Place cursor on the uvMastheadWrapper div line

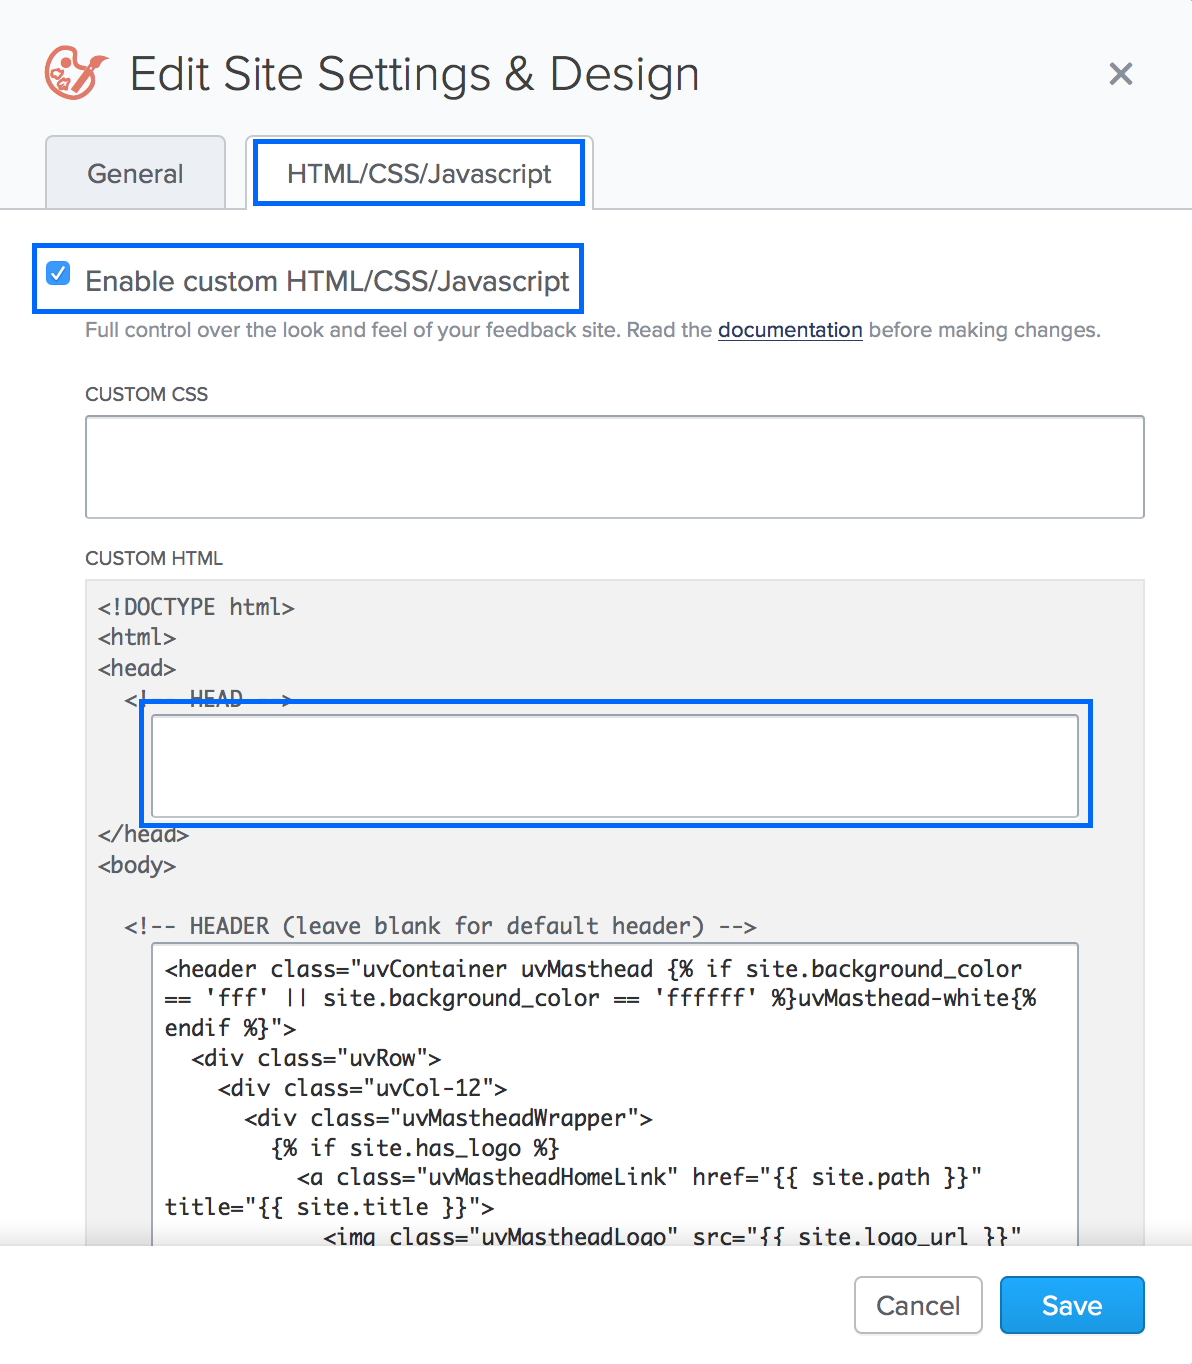448,1118
